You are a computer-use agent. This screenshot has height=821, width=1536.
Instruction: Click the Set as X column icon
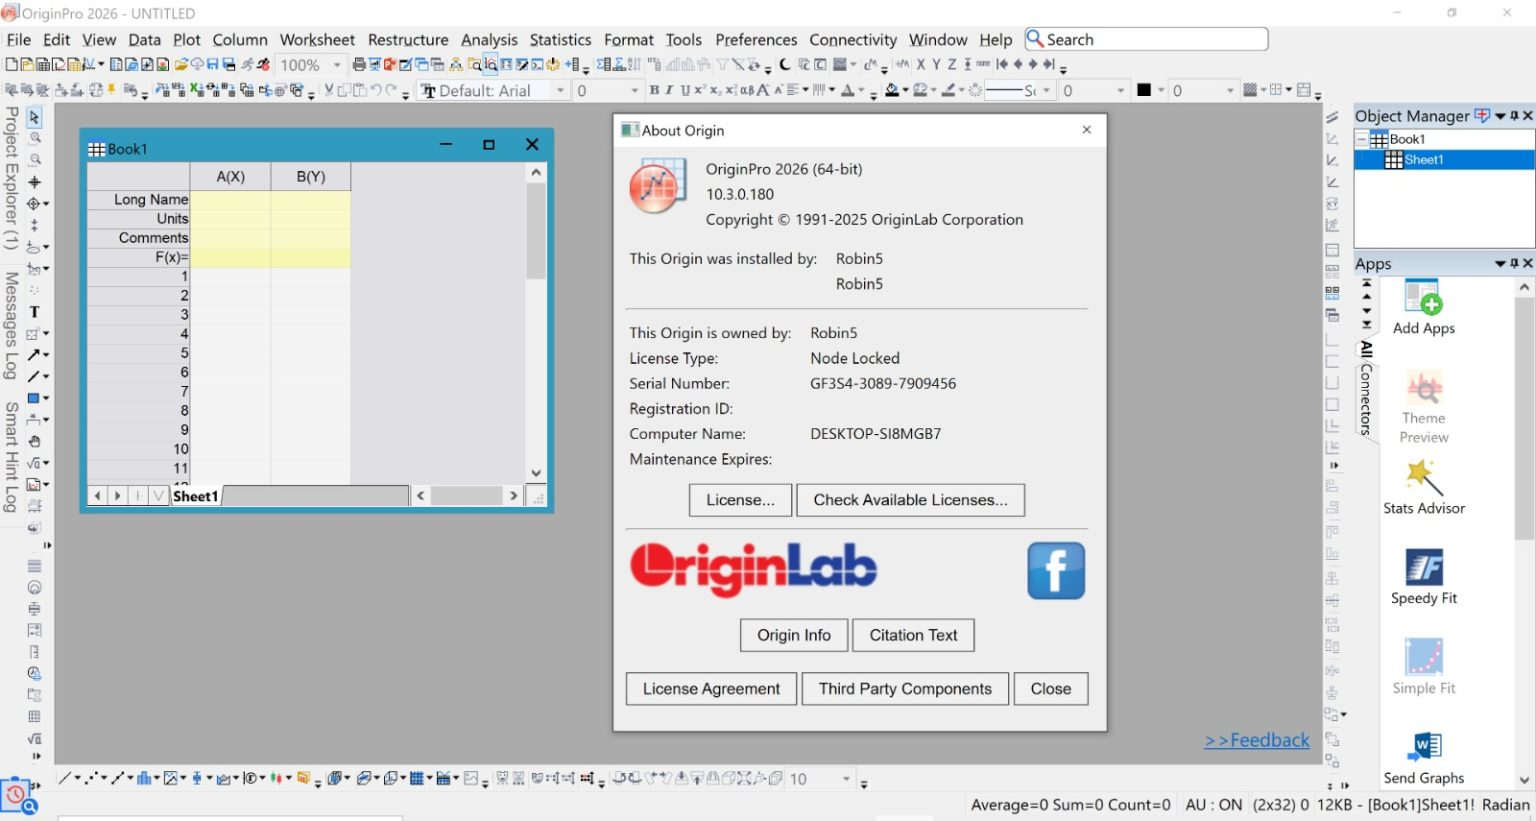pyautogui.click(x=921, y=65)
